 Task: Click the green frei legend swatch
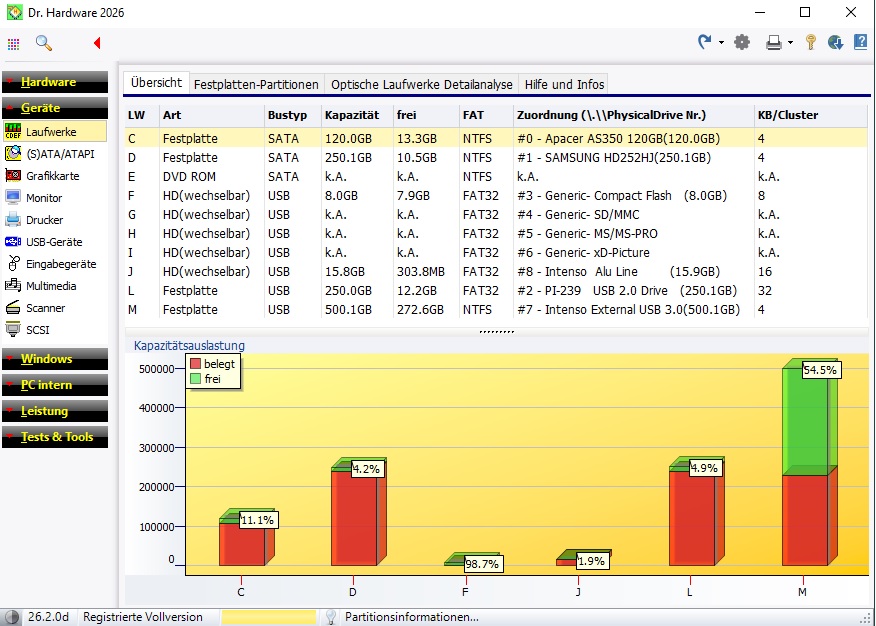point(195,379)
